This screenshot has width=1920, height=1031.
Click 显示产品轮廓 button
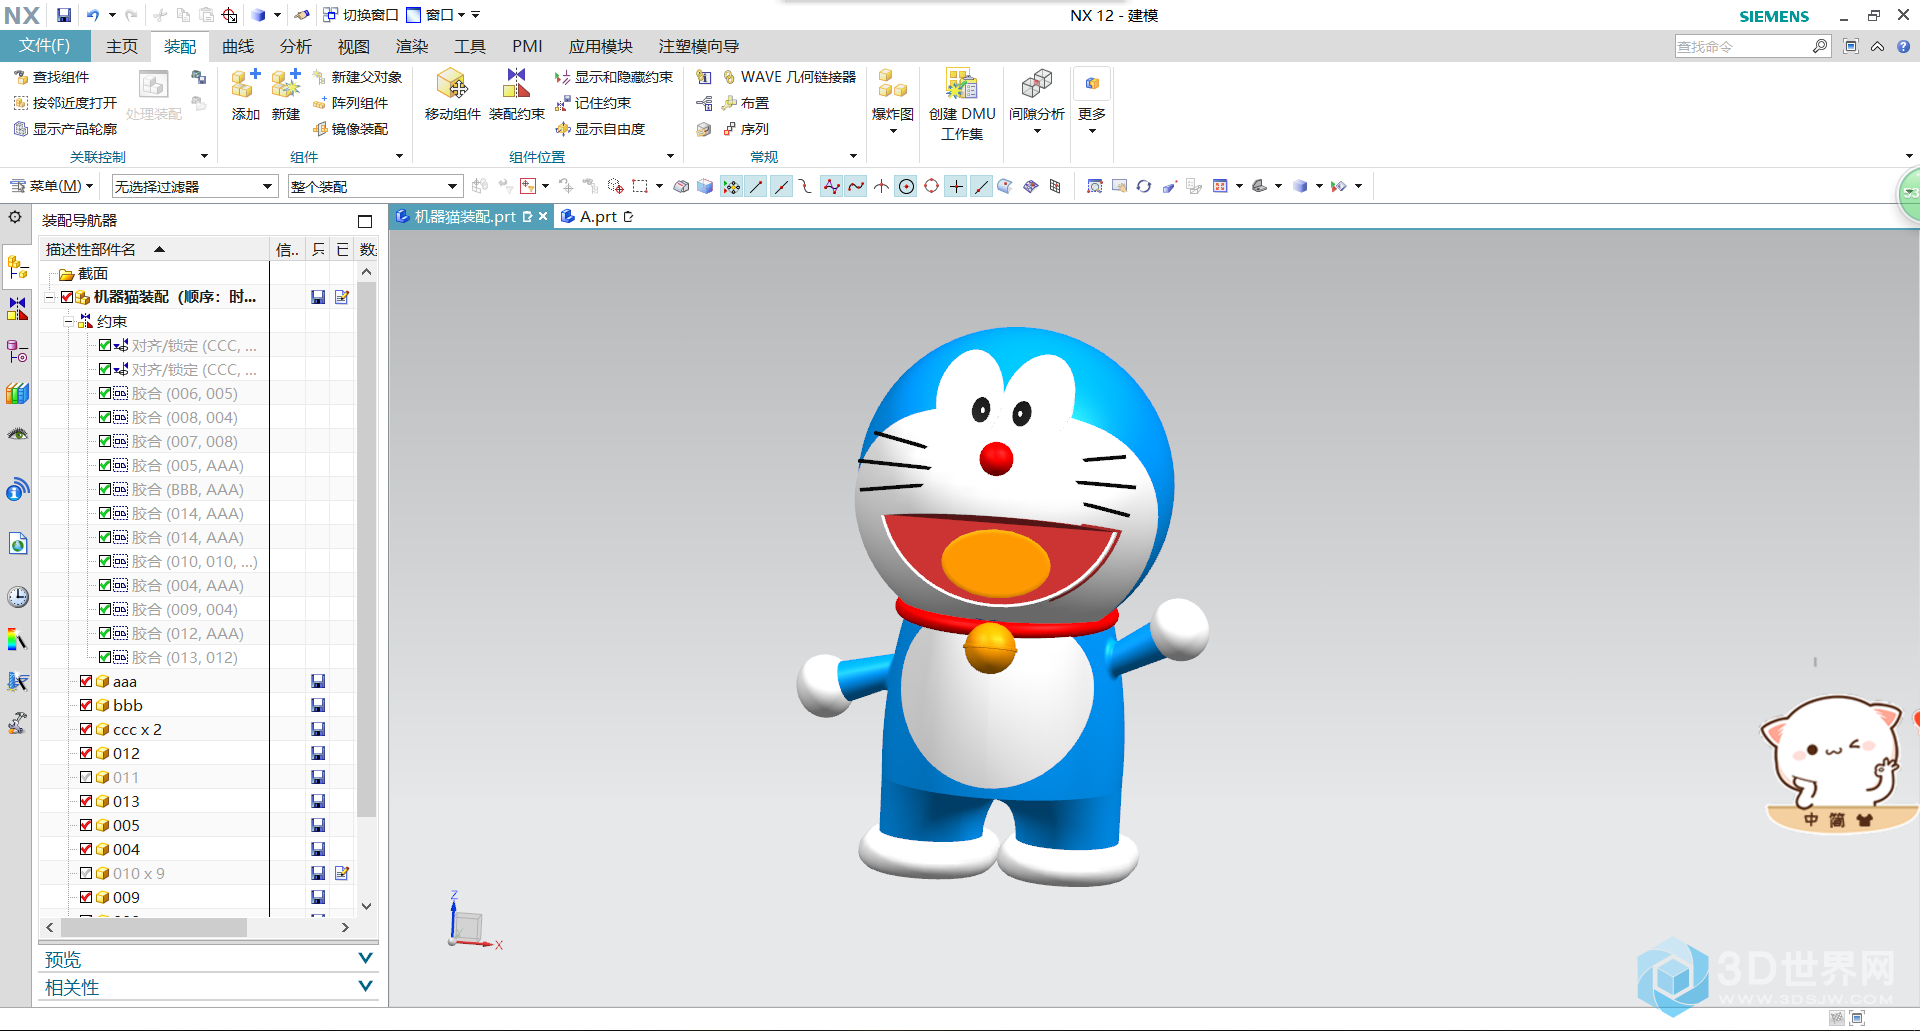pyautogui.click(x=65, y=129)
